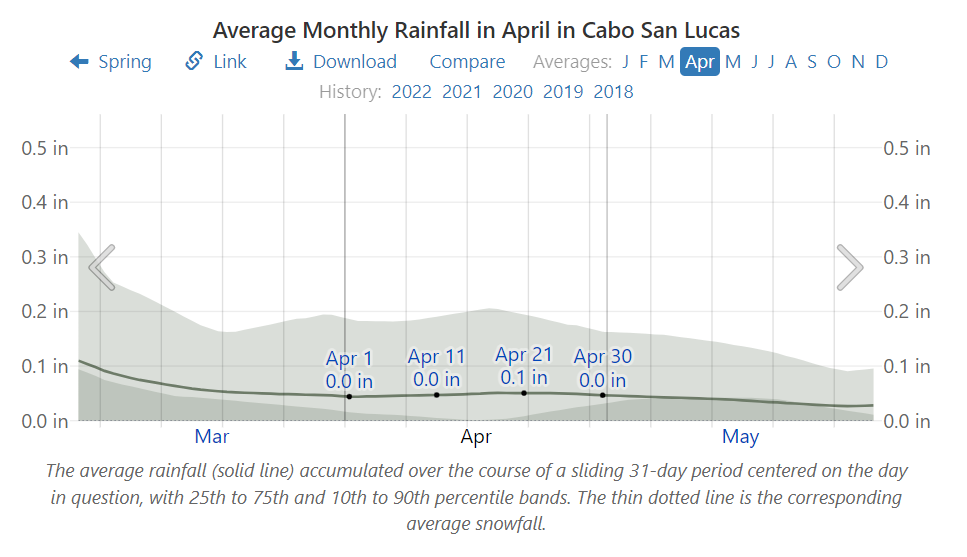Open the 2020 history link
This screenshot has width=967, height=557.
pos(512,92)
